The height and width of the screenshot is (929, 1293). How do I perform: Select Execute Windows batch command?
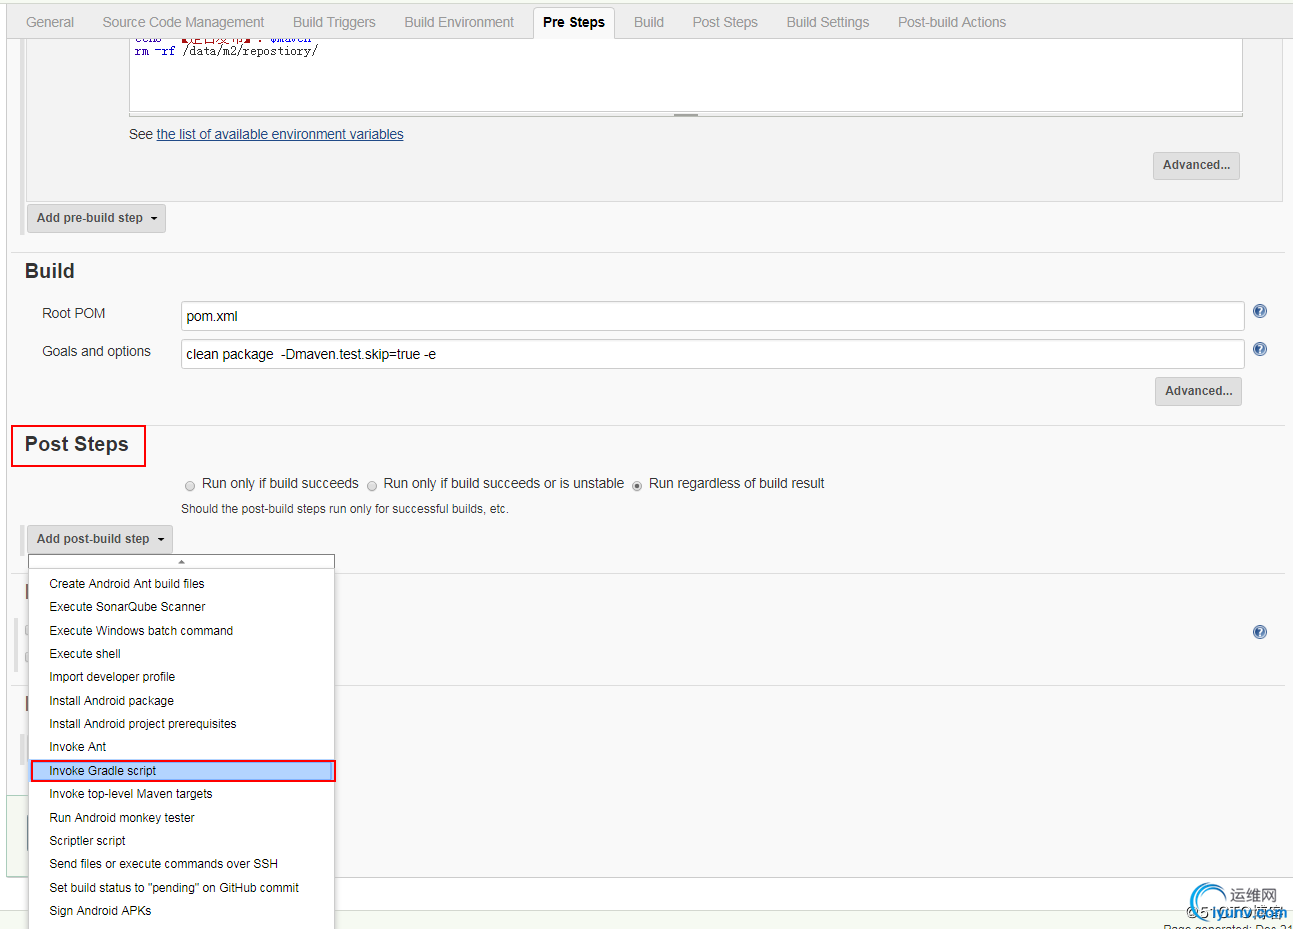point(182,631)
